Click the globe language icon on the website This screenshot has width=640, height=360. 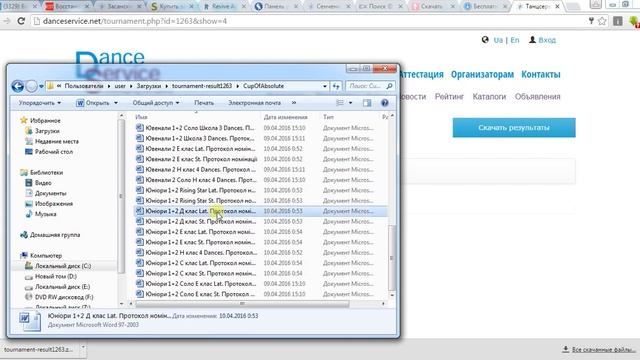point(485,40)
